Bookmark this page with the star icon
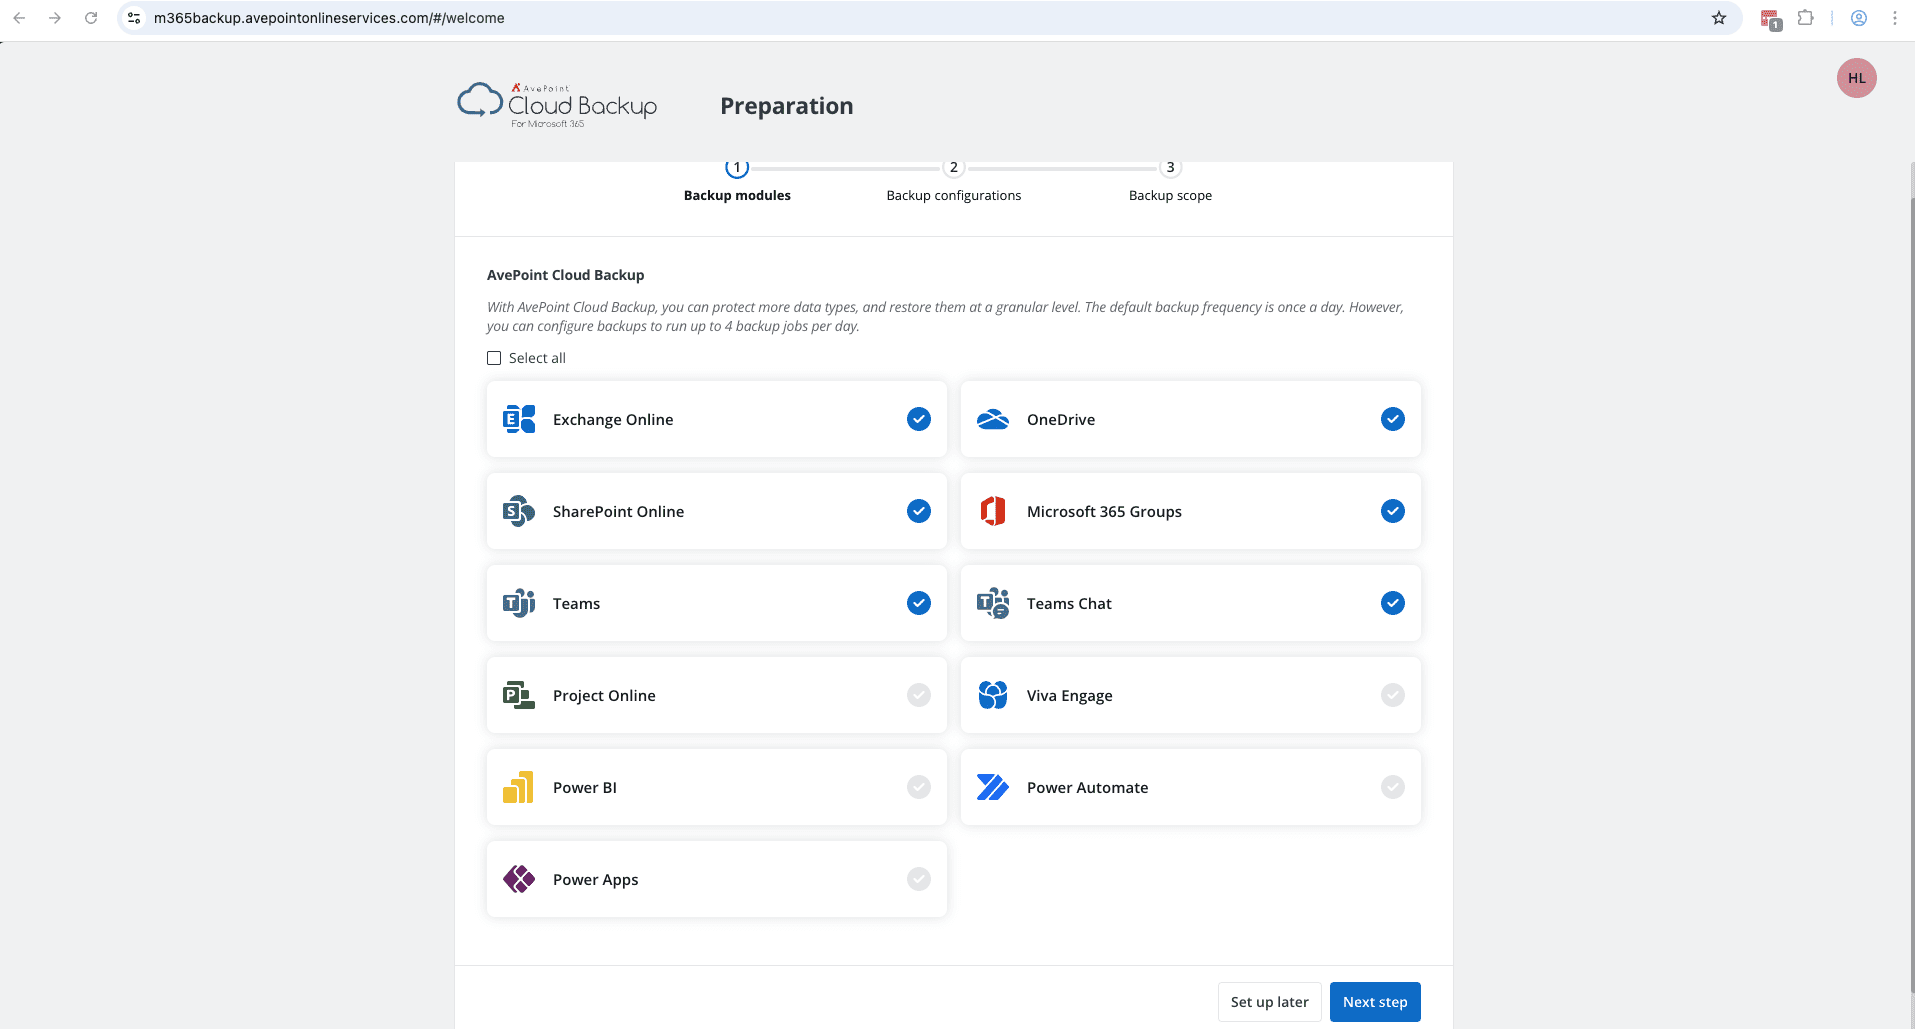The height and width of the screenshot is (1029, 1915). (x=1719, y=18)
